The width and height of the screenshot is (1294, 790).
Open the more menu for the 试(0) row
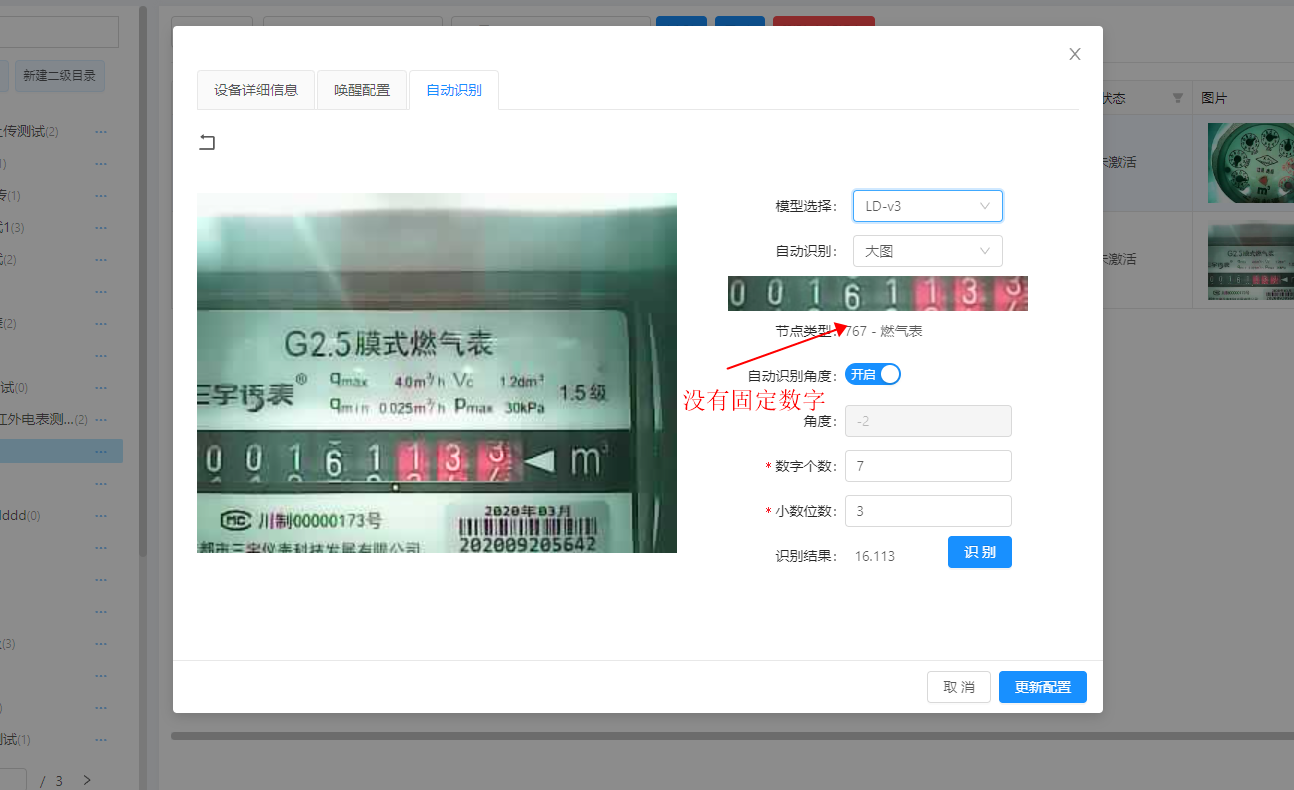click(x=101, y=388)
